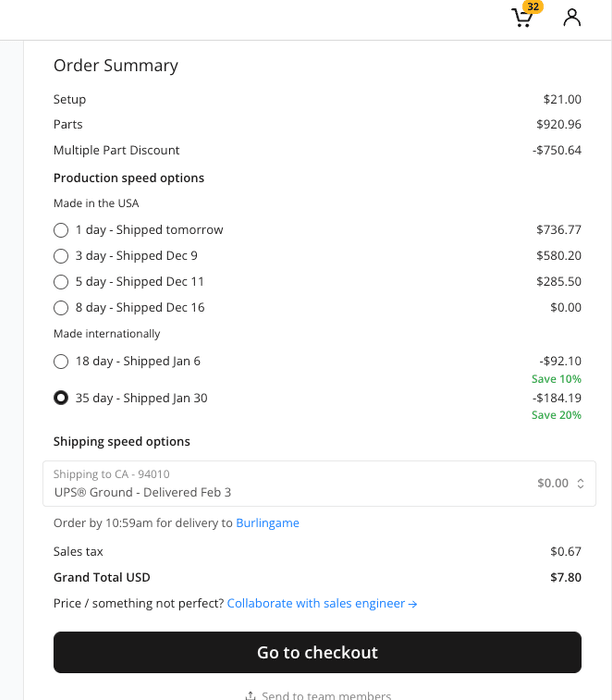The width and height of the screenshot is (612, 700).
Task: Choose 8 day - Shipped Dec 16 production speed
Action: pyautogui.click(x=61, y=308)
